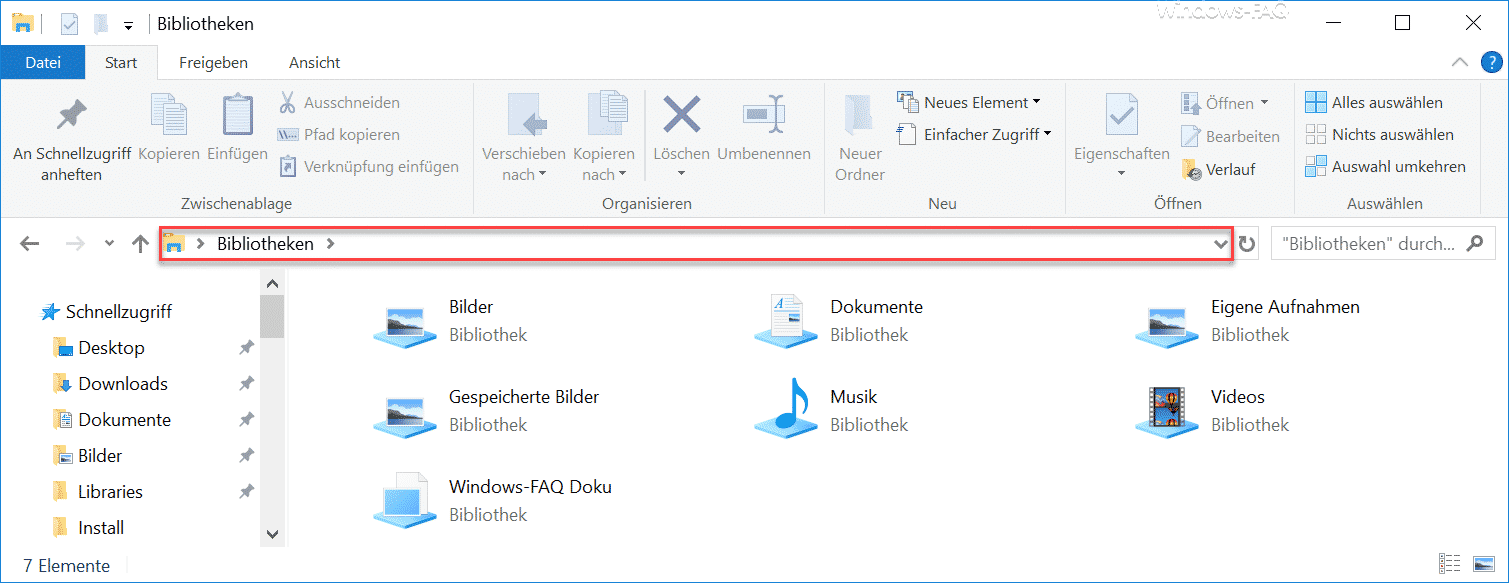Create a Neuer Ordner

tap(860, 138)
